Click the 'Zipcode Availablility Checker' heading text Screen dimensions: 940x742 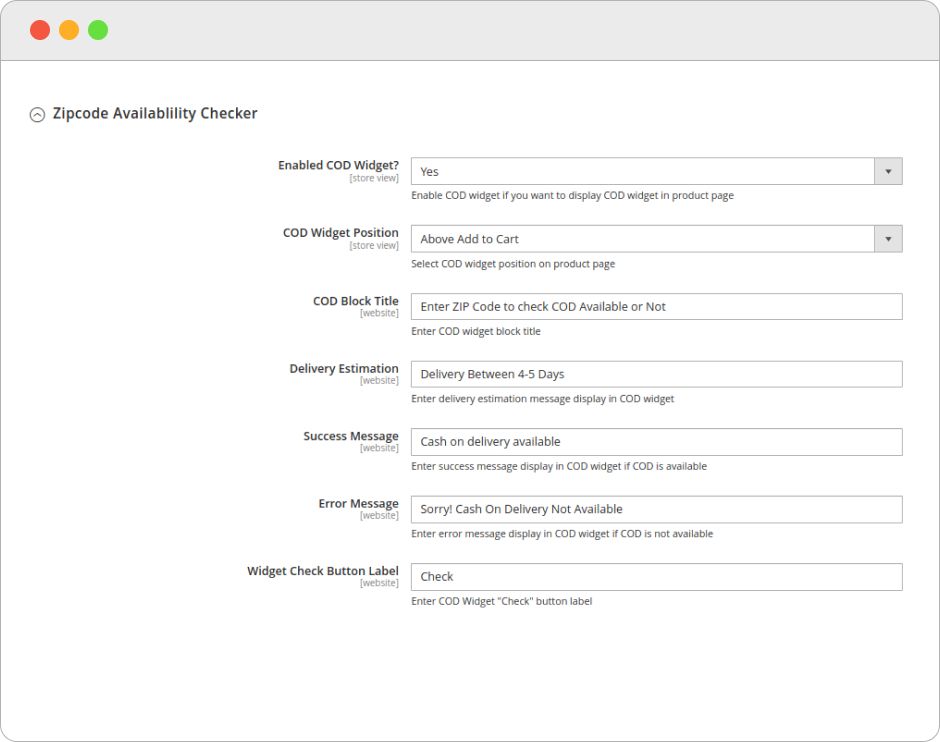tap(155, 114)
